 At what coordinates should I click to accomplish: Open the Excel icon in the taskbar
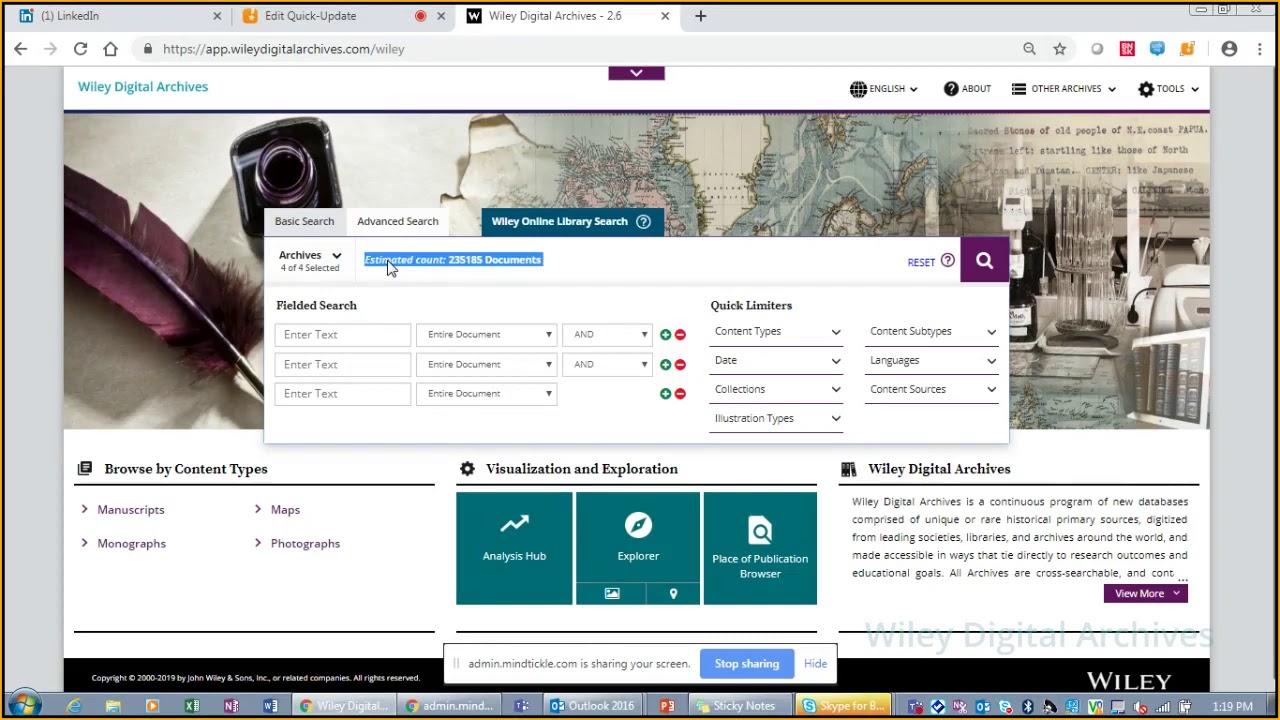[x=192, y=706]
